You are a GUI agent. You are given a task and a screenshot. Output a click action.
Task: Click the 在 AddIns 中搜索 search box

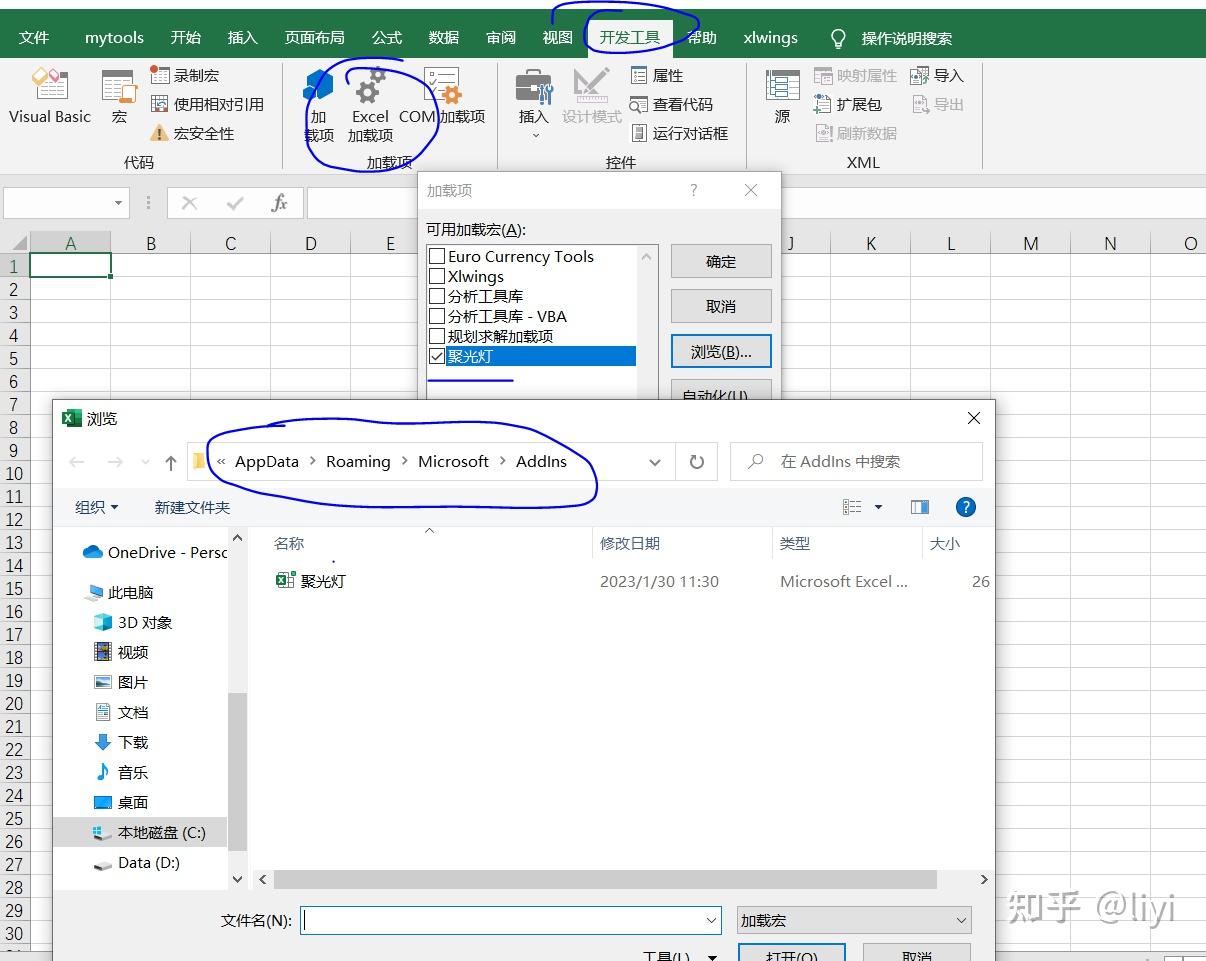coord(857,462)
